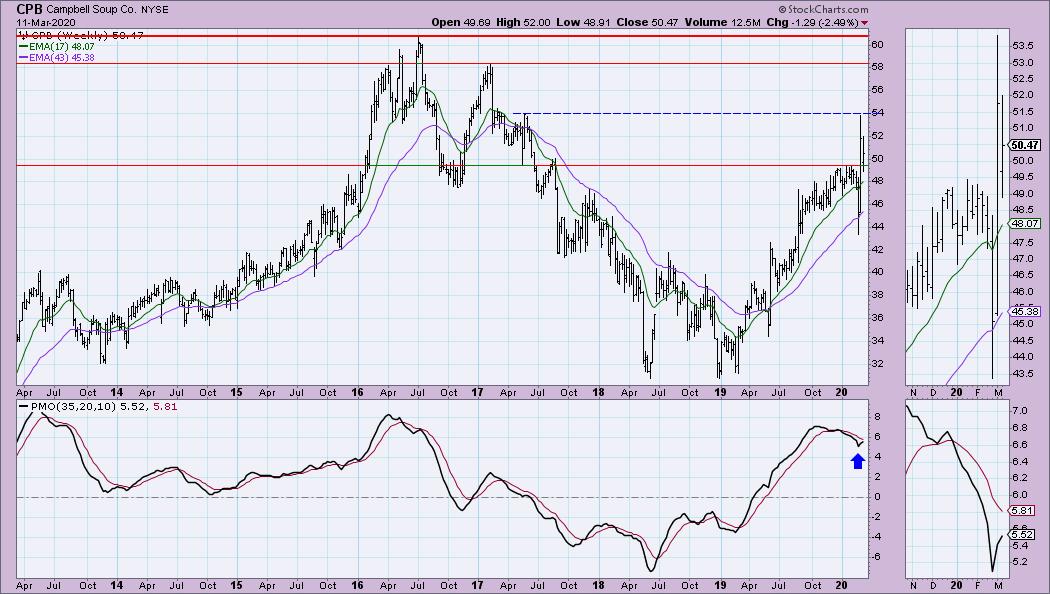Click the 54 label on the price axis
The width and height of the screenshot is (1050, 594).
tap(877, 113)
